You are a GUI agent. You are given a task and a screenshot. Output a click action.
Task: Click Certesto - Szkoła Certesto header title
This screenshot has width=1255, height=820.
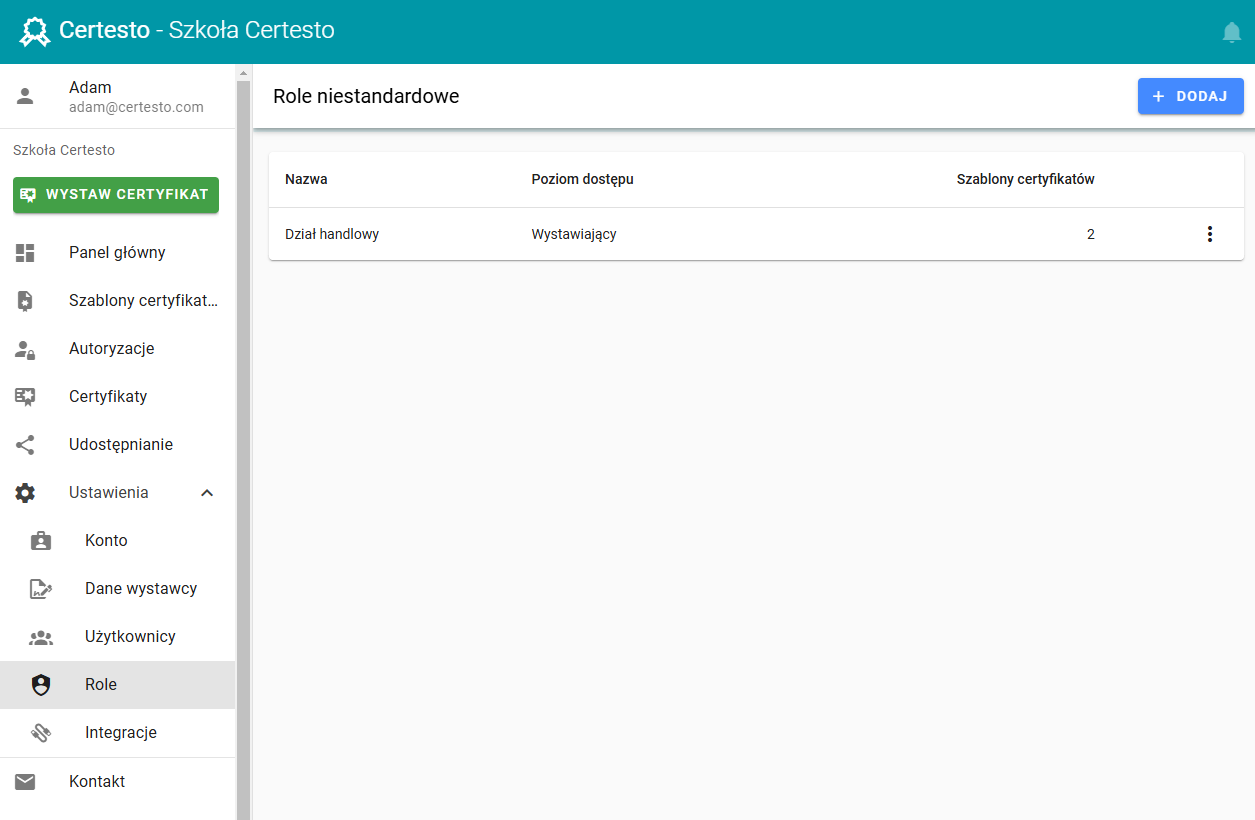(197, 31)
